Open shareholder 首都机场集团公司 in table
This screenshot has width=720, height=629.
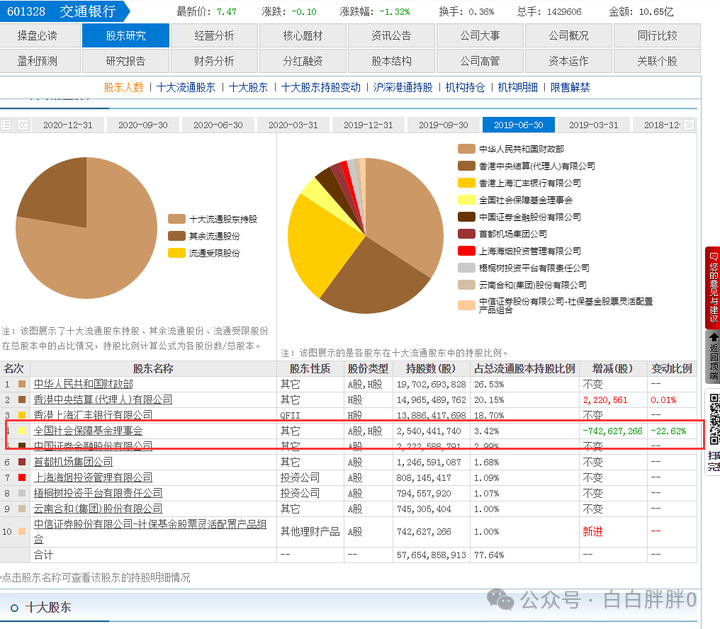pos(73,462)
